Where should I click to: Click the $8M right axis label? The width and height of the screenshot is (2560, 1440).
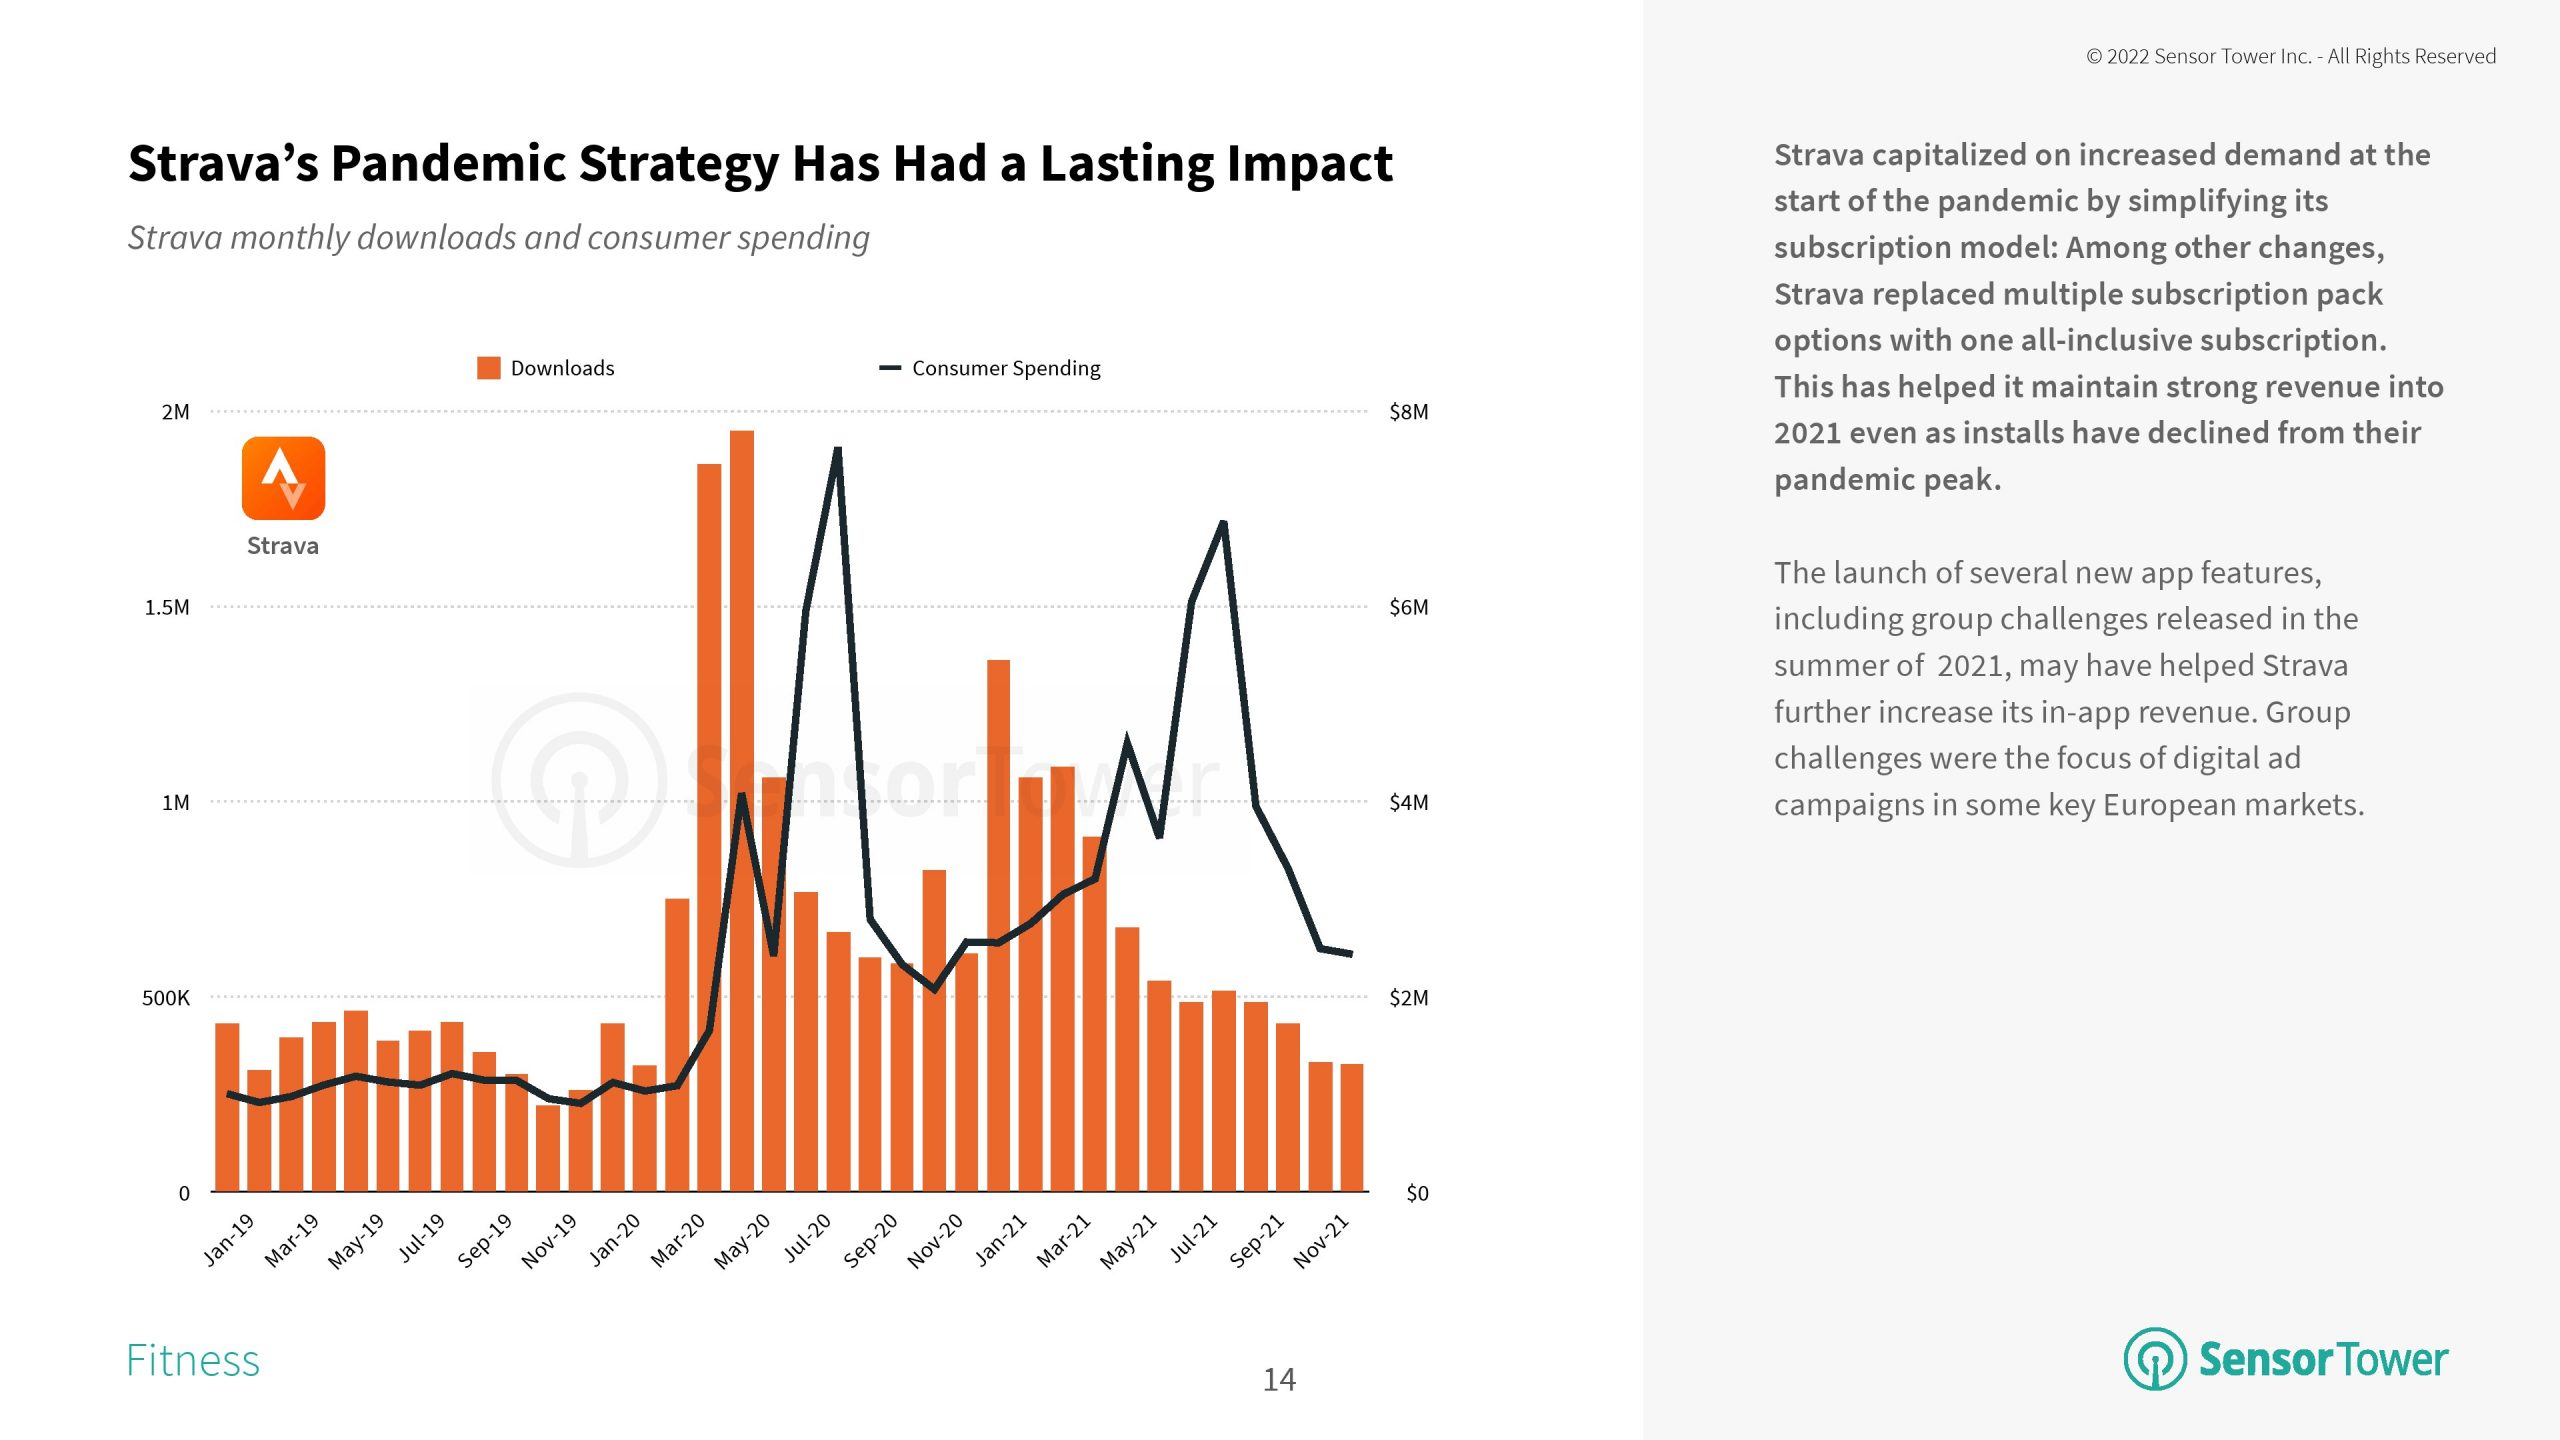coord(1408,412)
